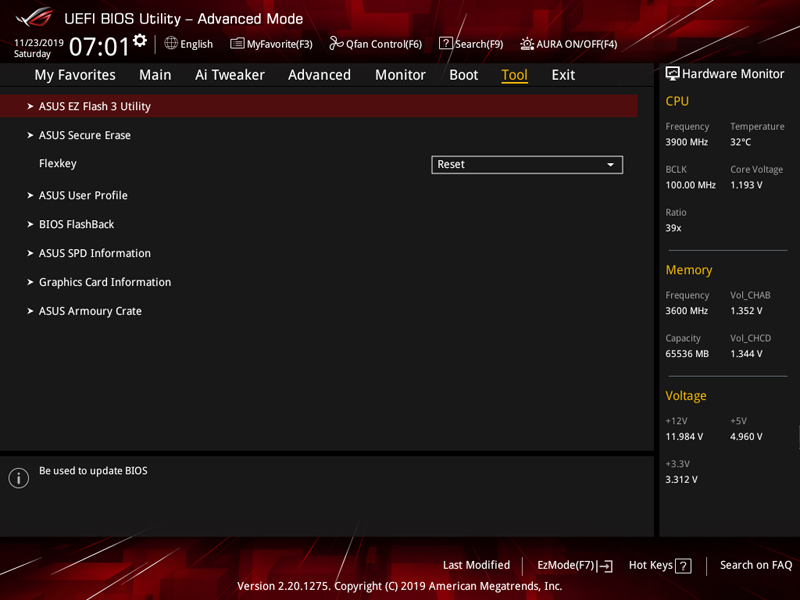Switch to the Monitor tab
This screenshot has height=600, width=800.
(400, 75)
